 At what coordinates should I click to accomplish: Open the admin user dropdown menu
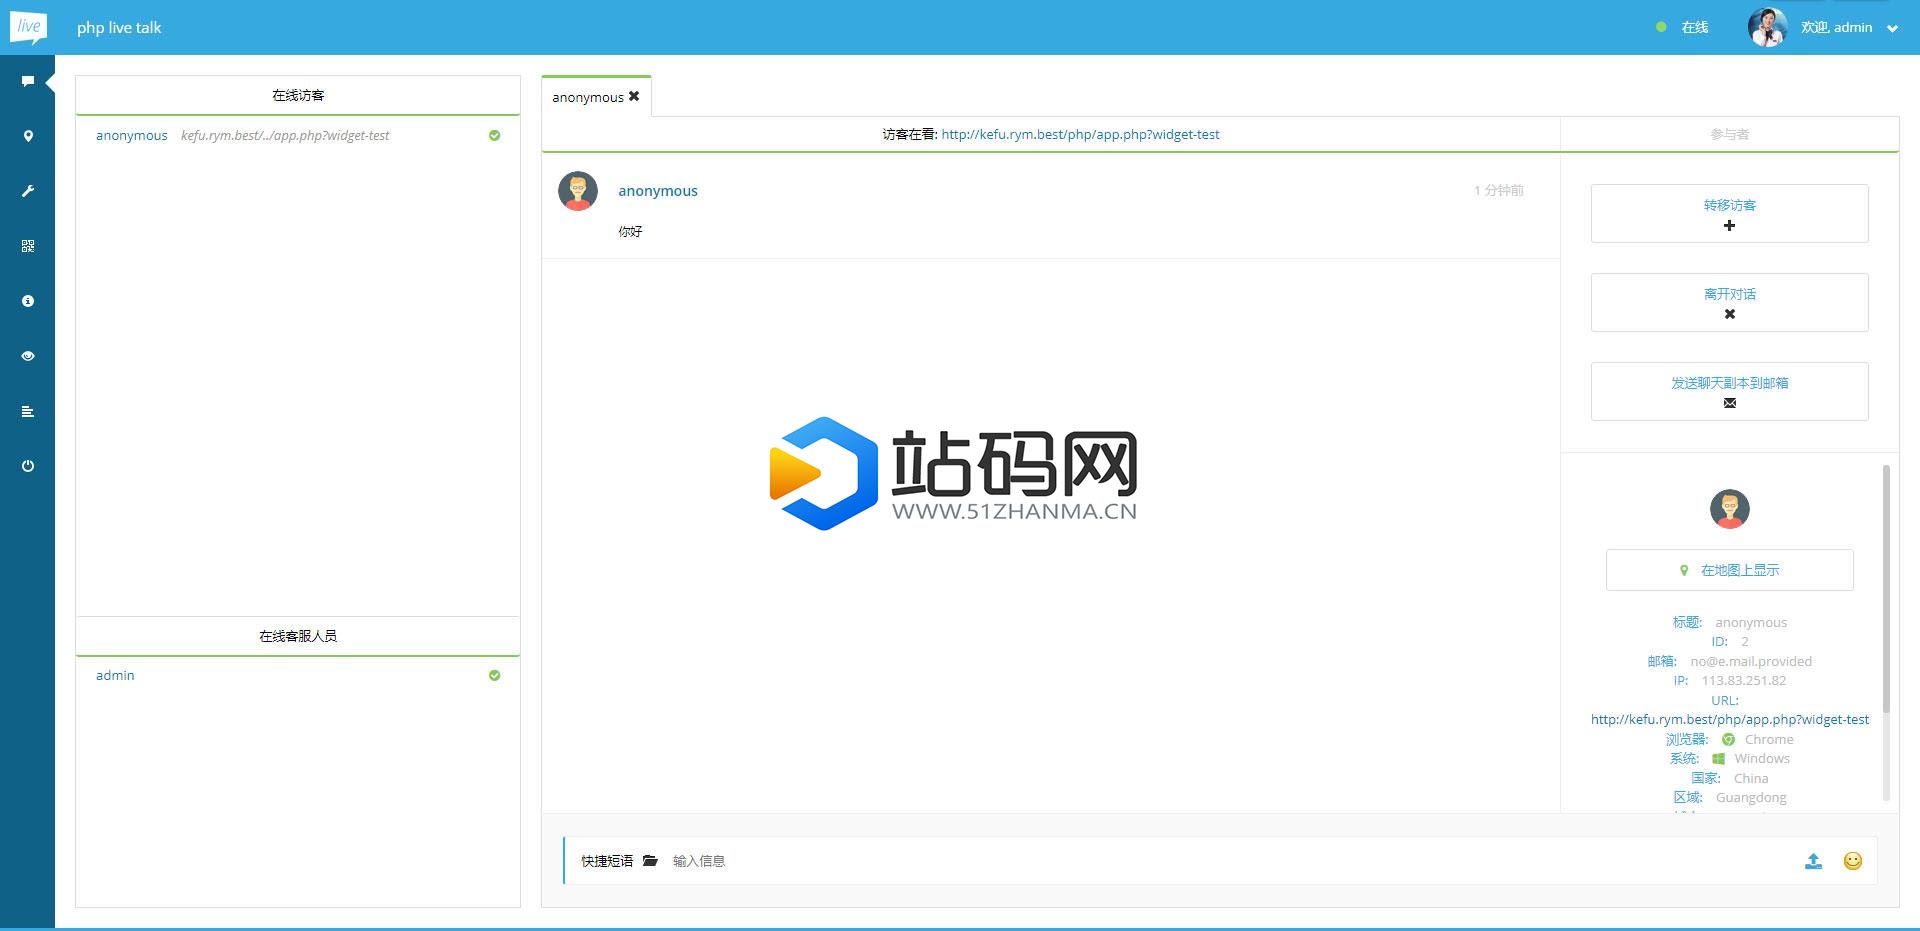point(1892,28)
